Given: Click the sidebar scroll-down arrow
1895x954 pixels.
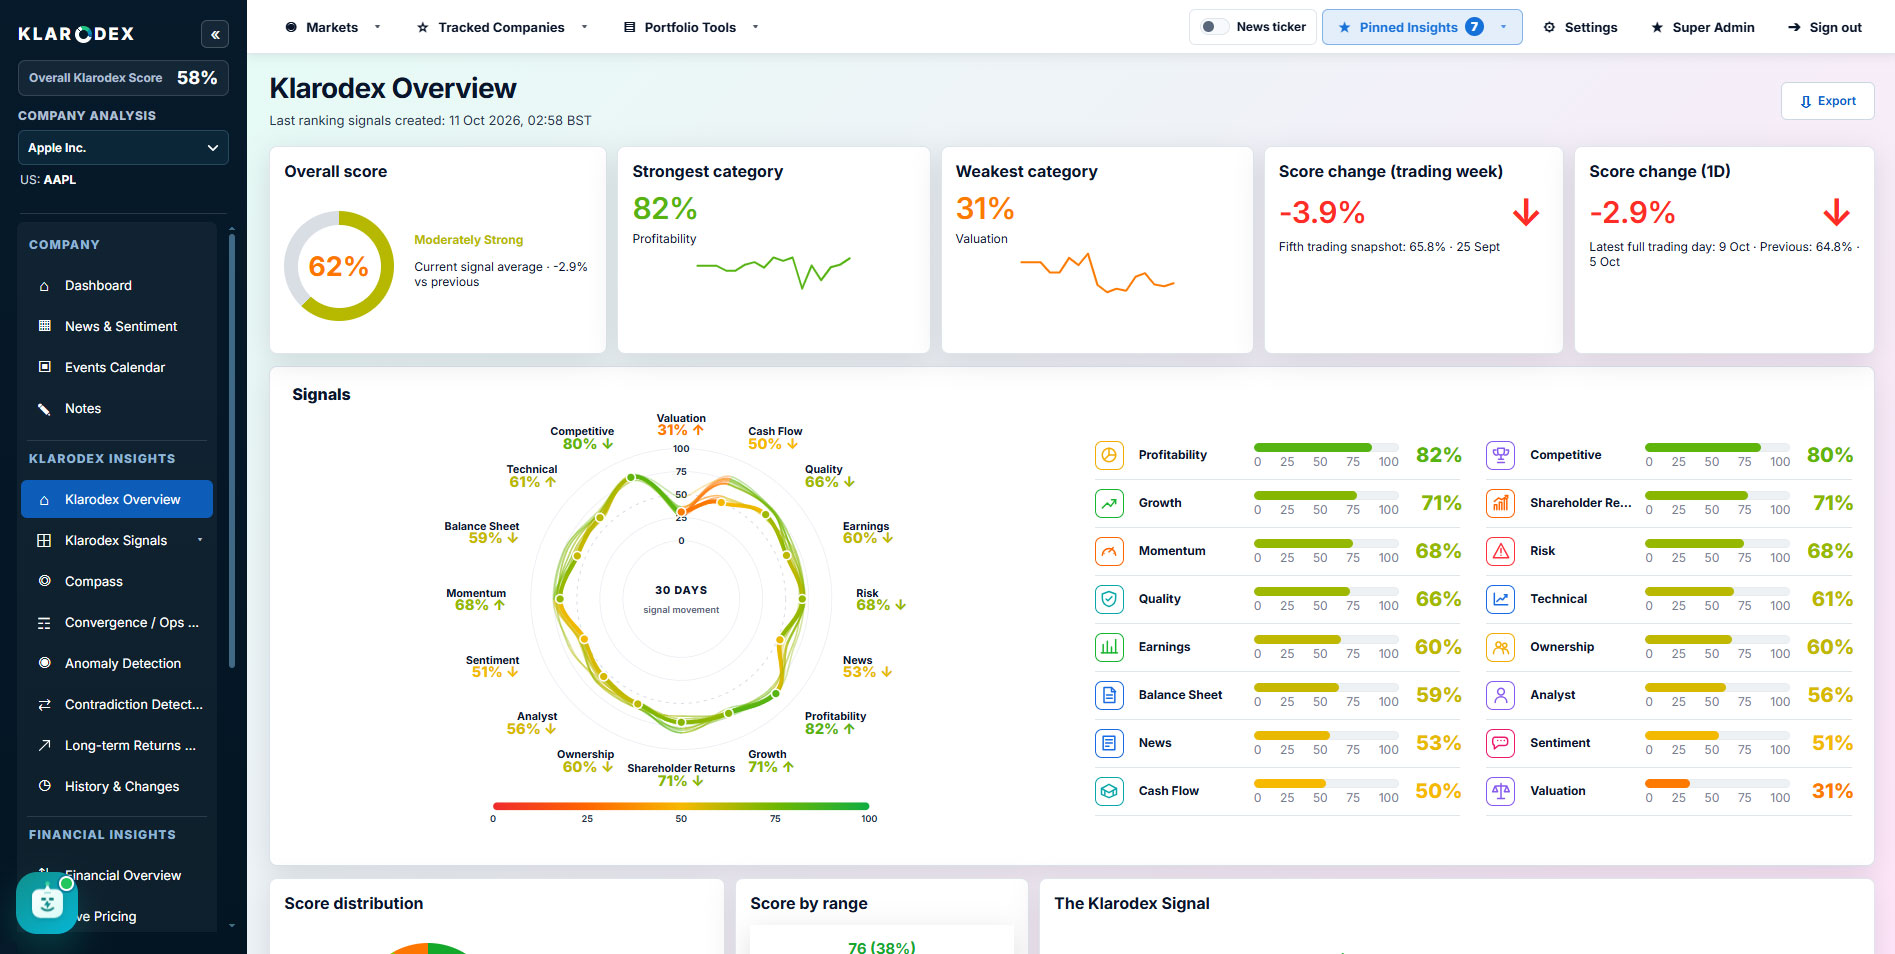Looking at the screenshot, I should tap(232, 926).
